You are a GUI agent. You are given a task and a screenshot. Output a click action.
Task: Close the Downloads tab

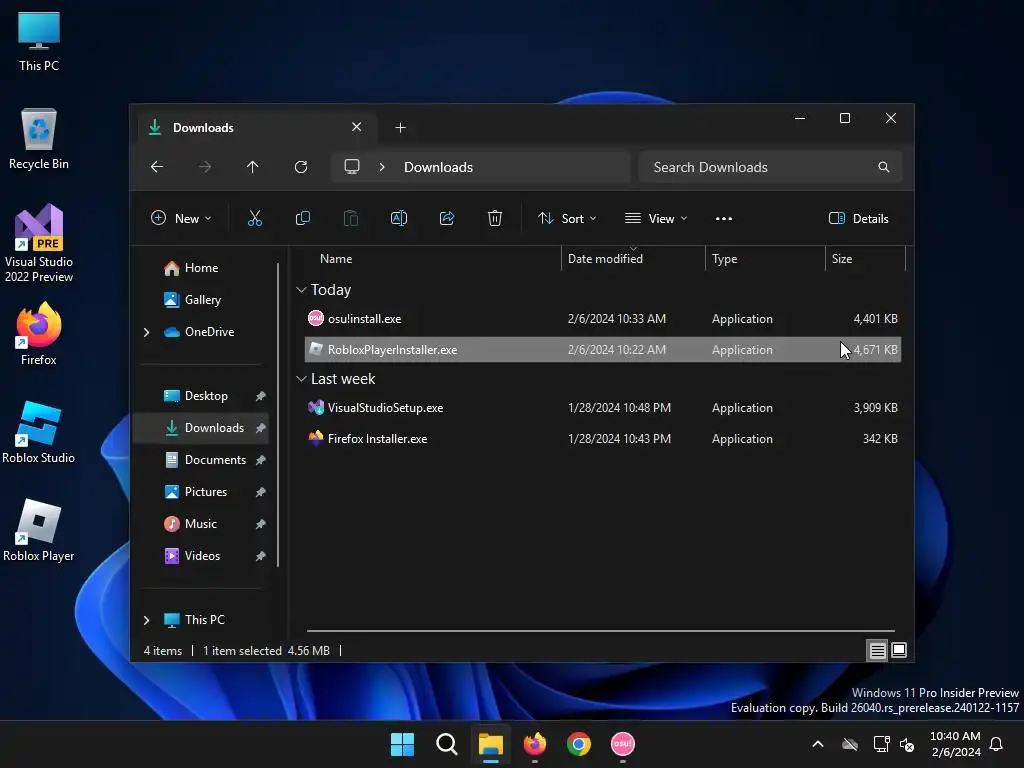click(357, 127)
